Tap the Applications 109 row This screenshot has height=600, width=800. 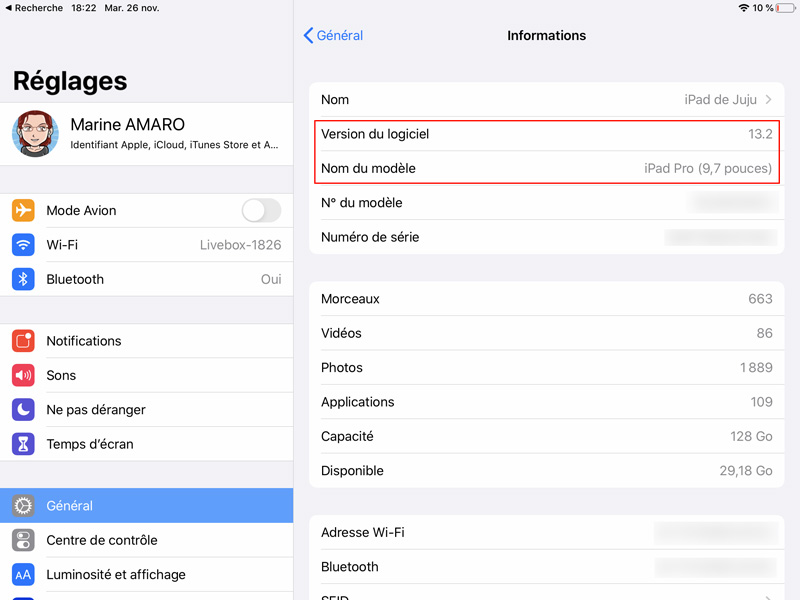[546, 402]
